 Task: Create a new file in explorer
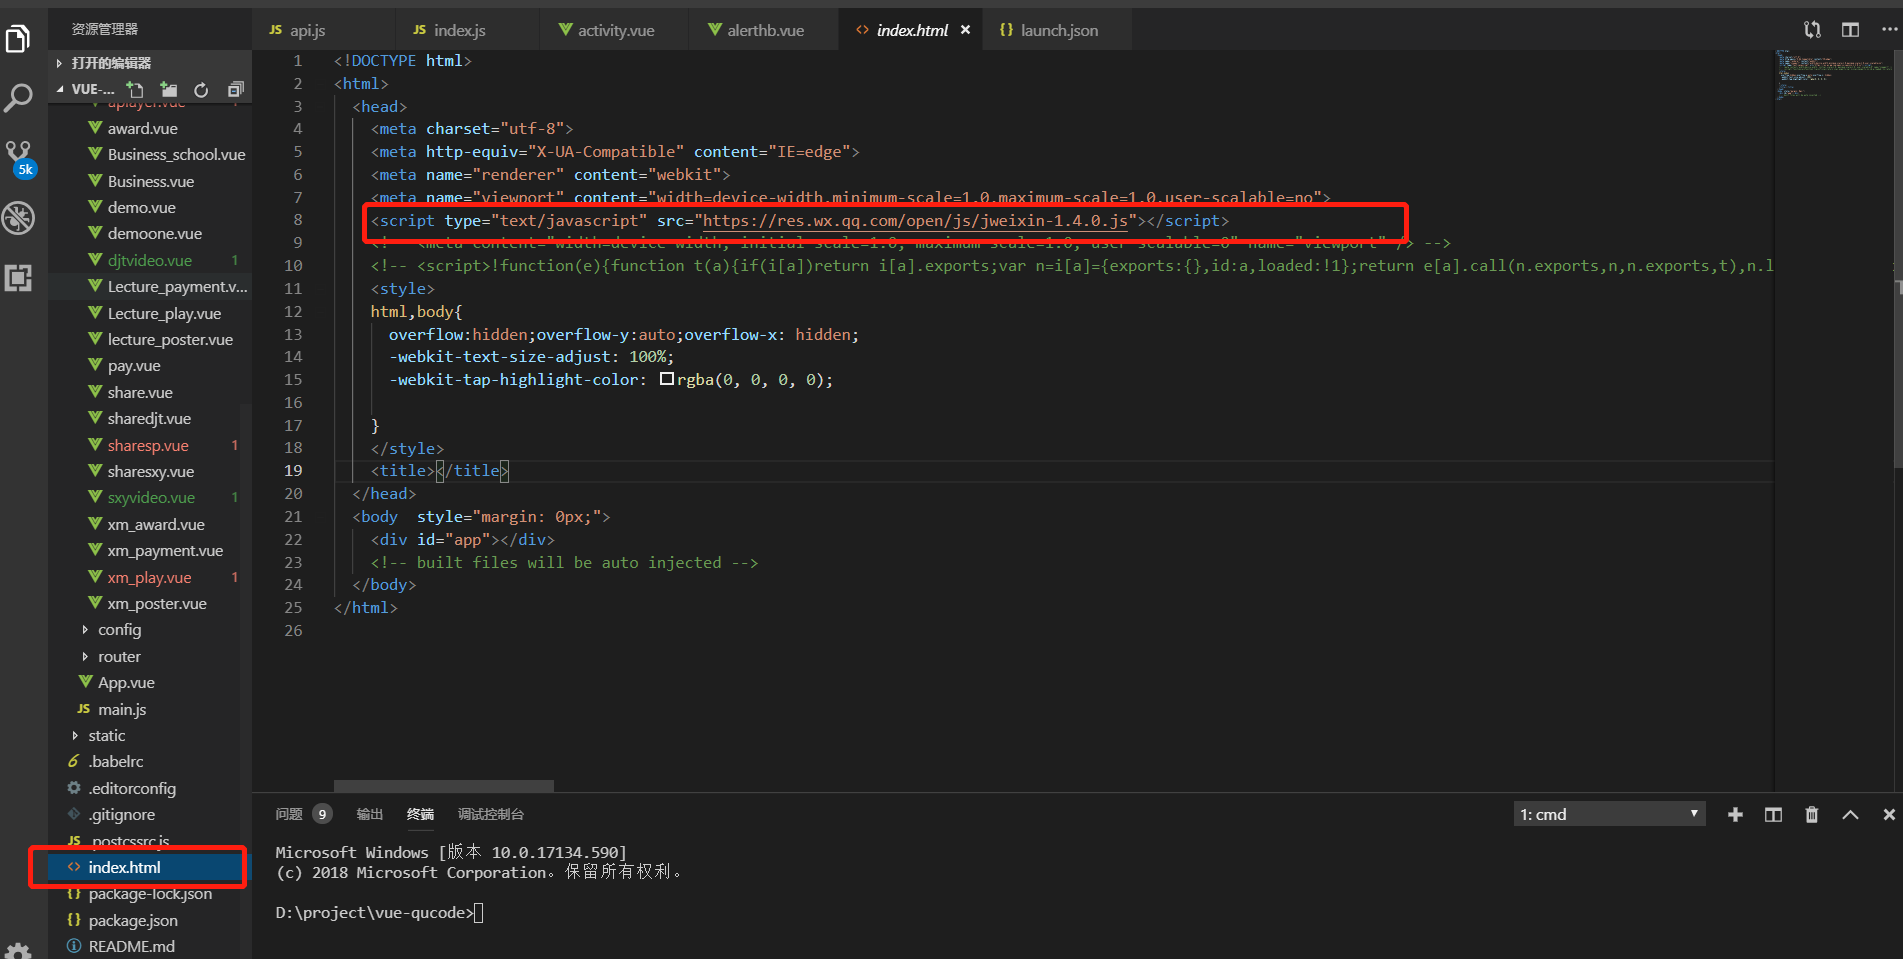pyautogui.click(x=135, y=90)
